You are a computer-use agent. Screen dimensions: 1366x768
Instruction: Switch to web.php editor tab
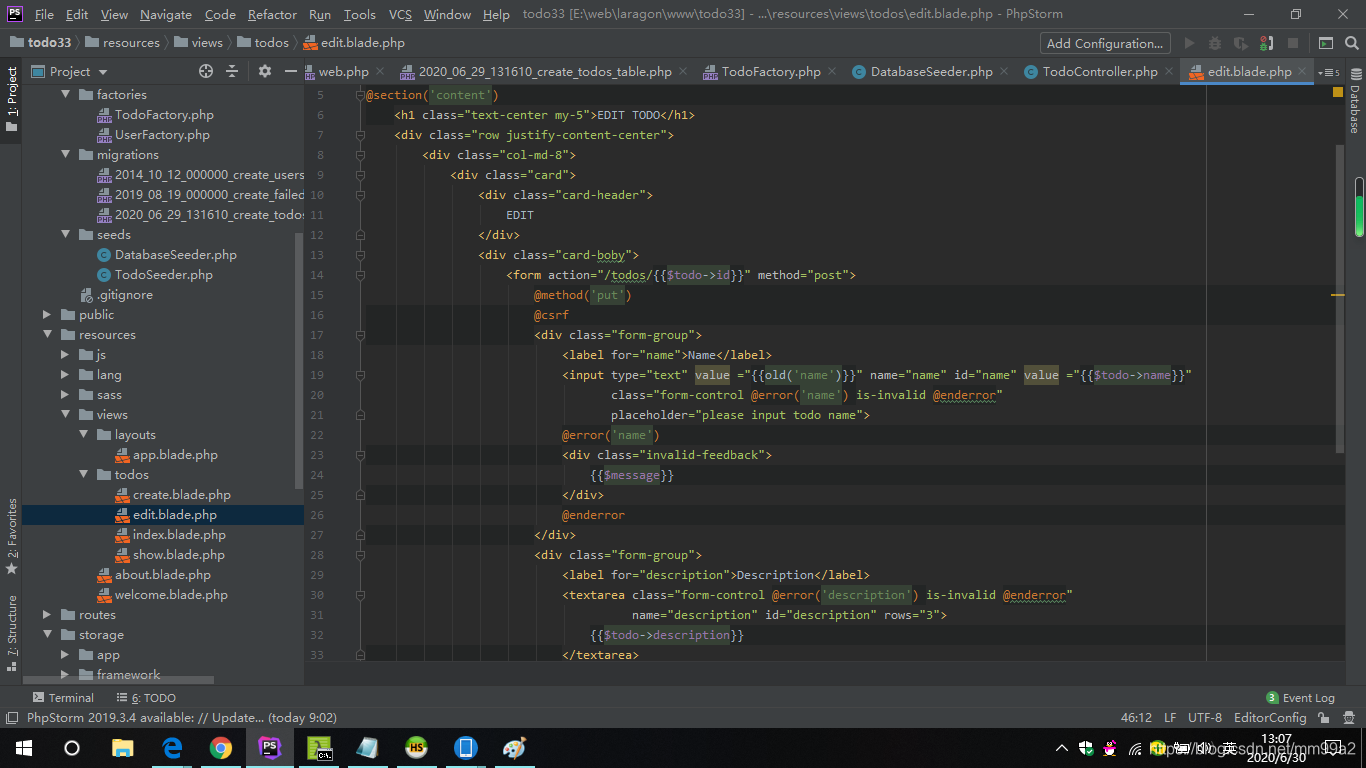click(343, 72)
